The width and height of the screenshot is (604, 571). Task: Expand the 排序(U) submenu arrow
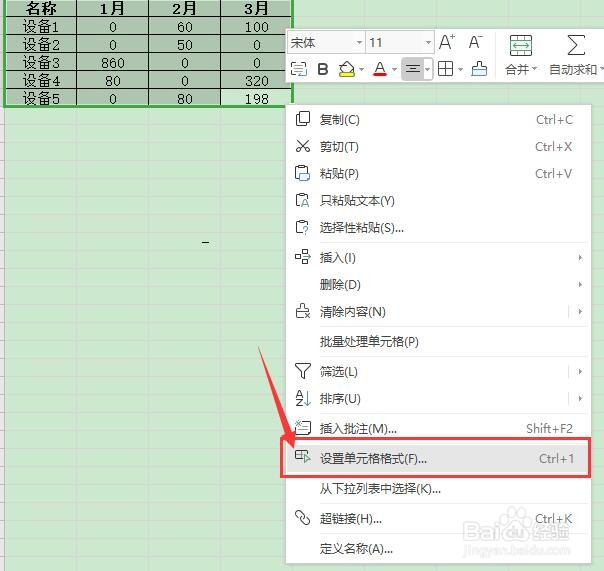tap(580, 398)
